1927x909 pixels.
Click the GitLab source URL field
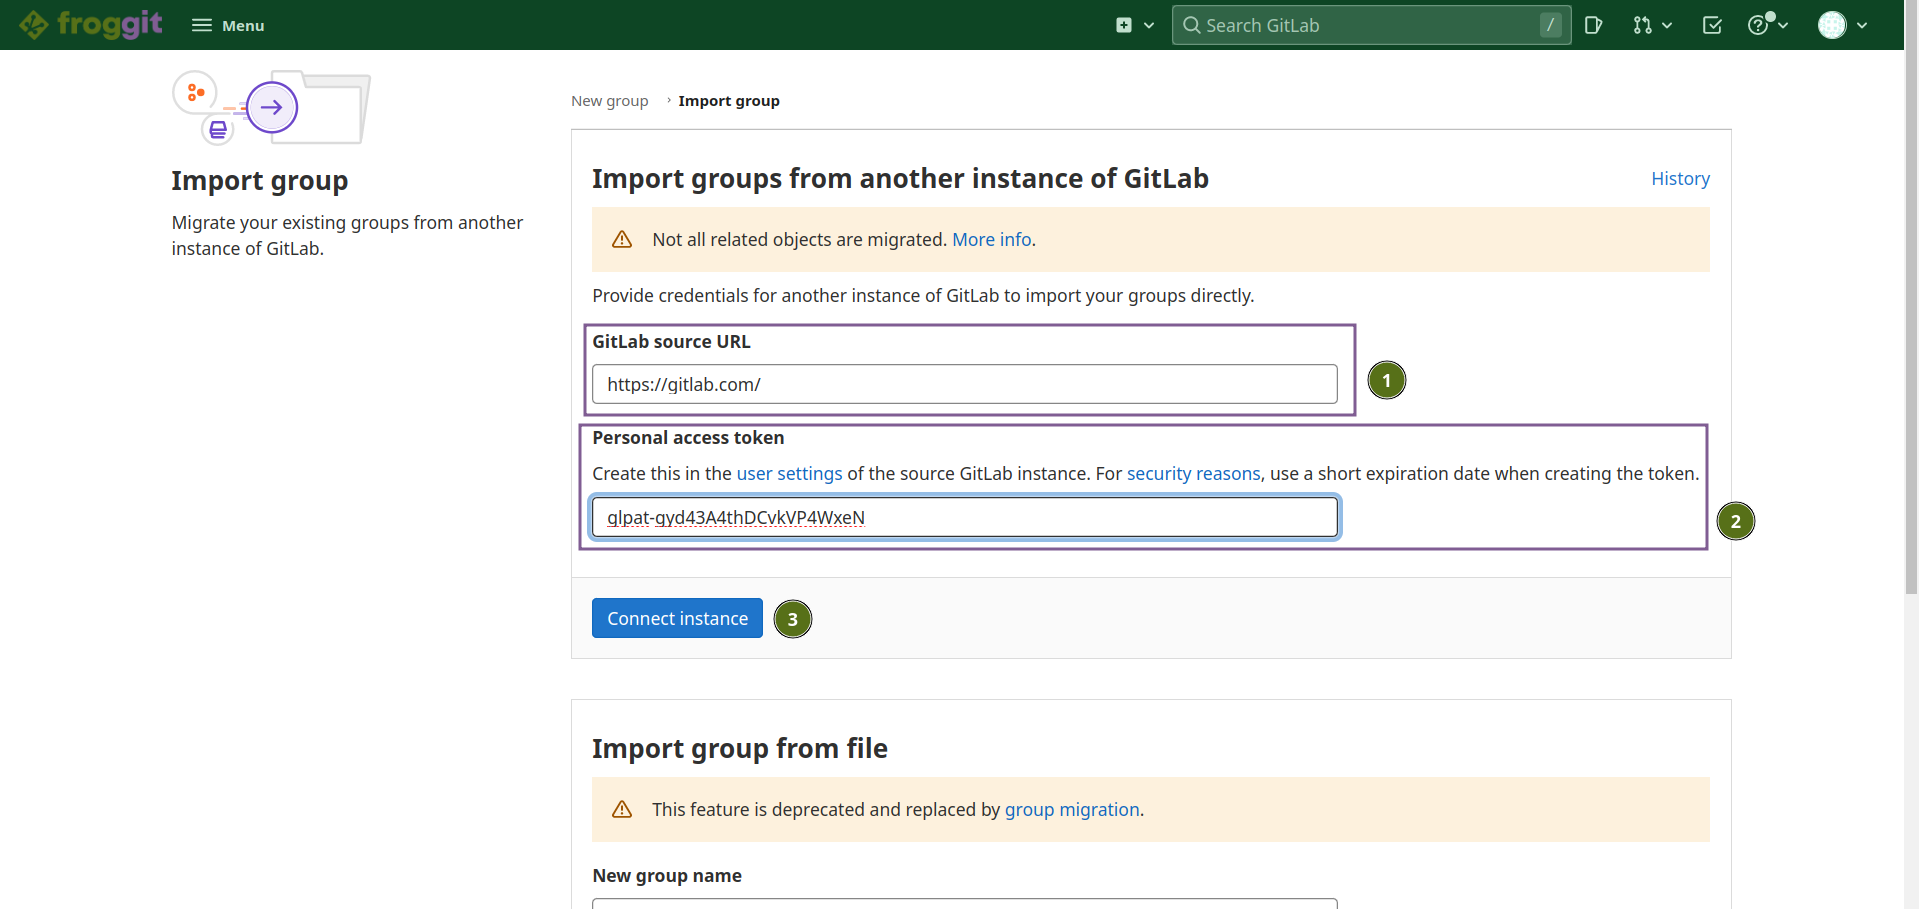pyautogui.click(x=964, y=384)
